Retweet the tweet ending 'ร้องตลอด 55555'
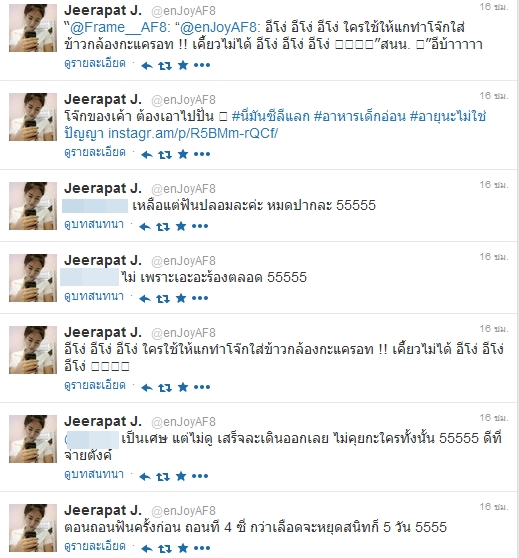 click(163, 298)
